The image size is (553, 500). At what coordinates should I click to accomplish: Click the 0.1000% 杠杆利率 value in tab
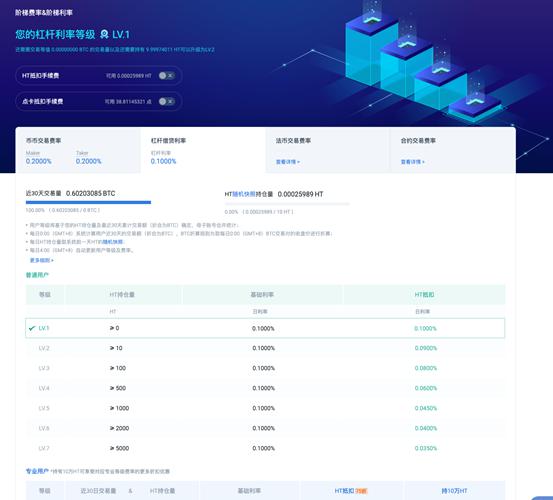[x=163, y=161]
